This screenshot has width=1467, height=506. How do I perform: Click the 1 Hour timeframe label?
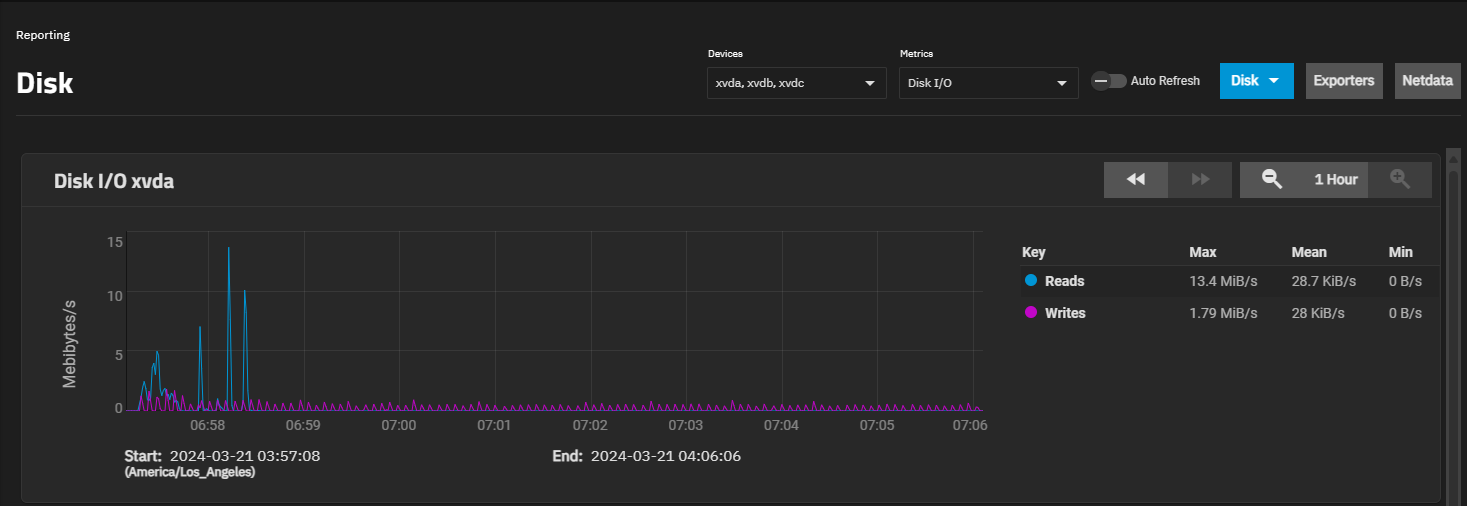coord(1336,179)
